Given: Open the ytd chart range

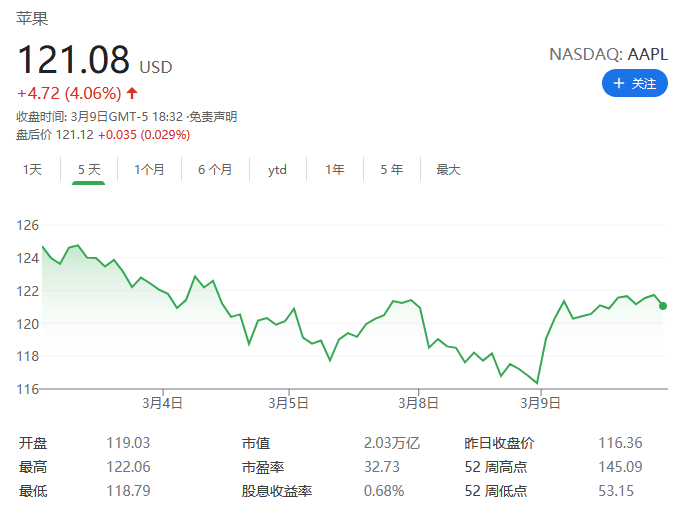Looking at the screenshot, I should pyautogui.click(x=277, y=170).
